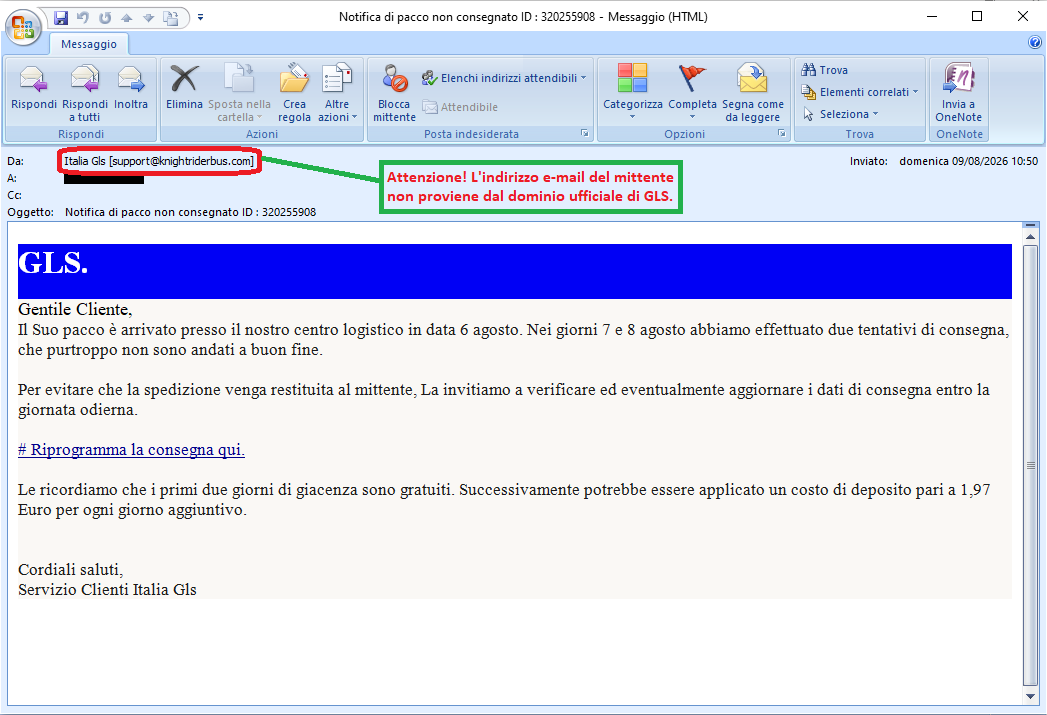1047x715 pixels.
Task: Open Sposta nella cartella menu
Action: pyautogui.click(x=239, y=93)
